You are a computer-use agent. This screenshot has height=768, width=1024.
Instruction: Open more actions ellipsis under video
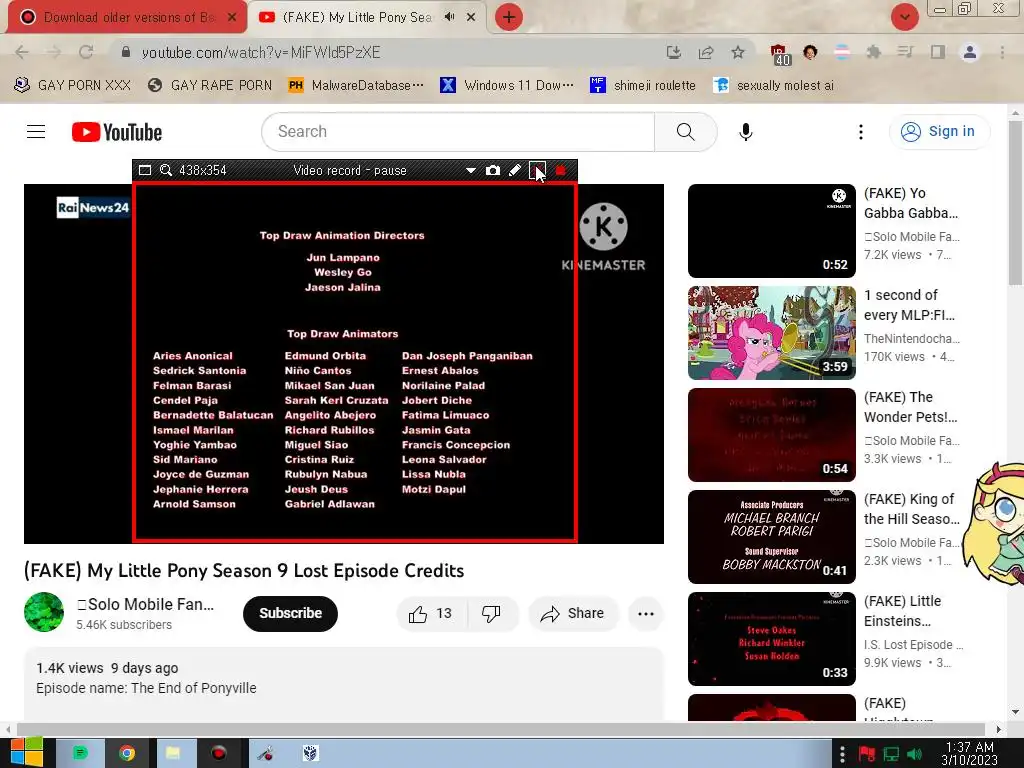click(646, 614)
